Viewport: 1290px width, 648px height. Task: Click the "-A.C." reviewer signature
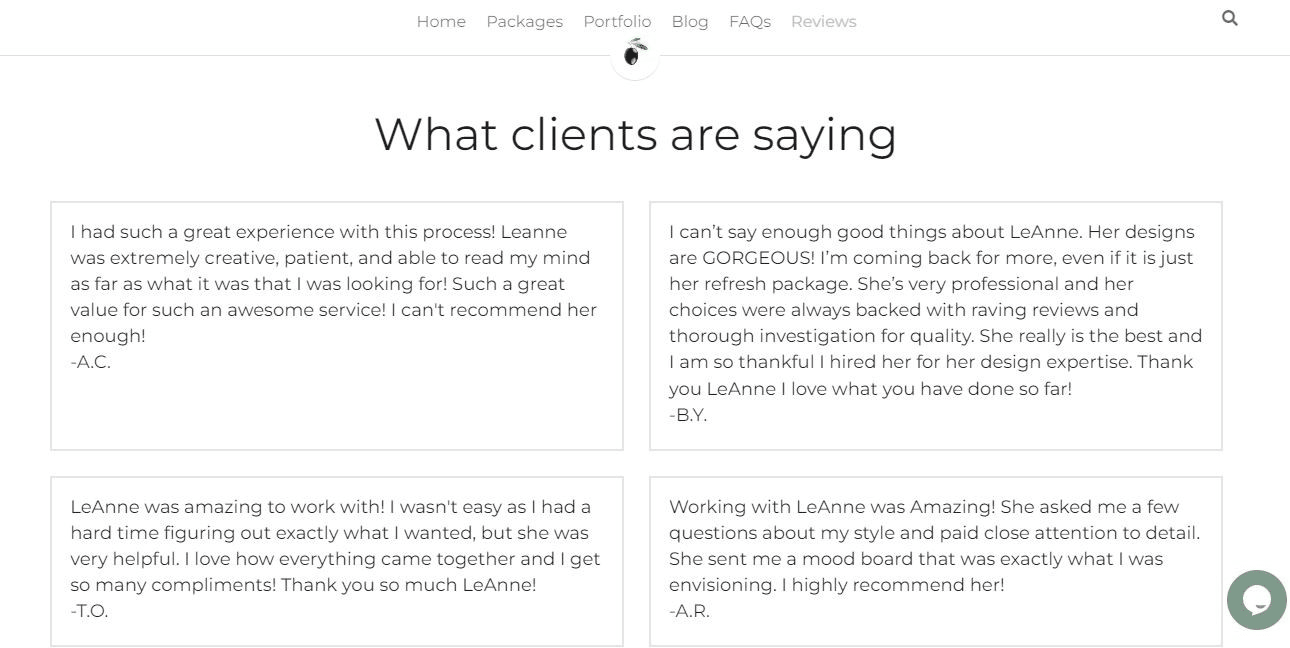(91, 362)
